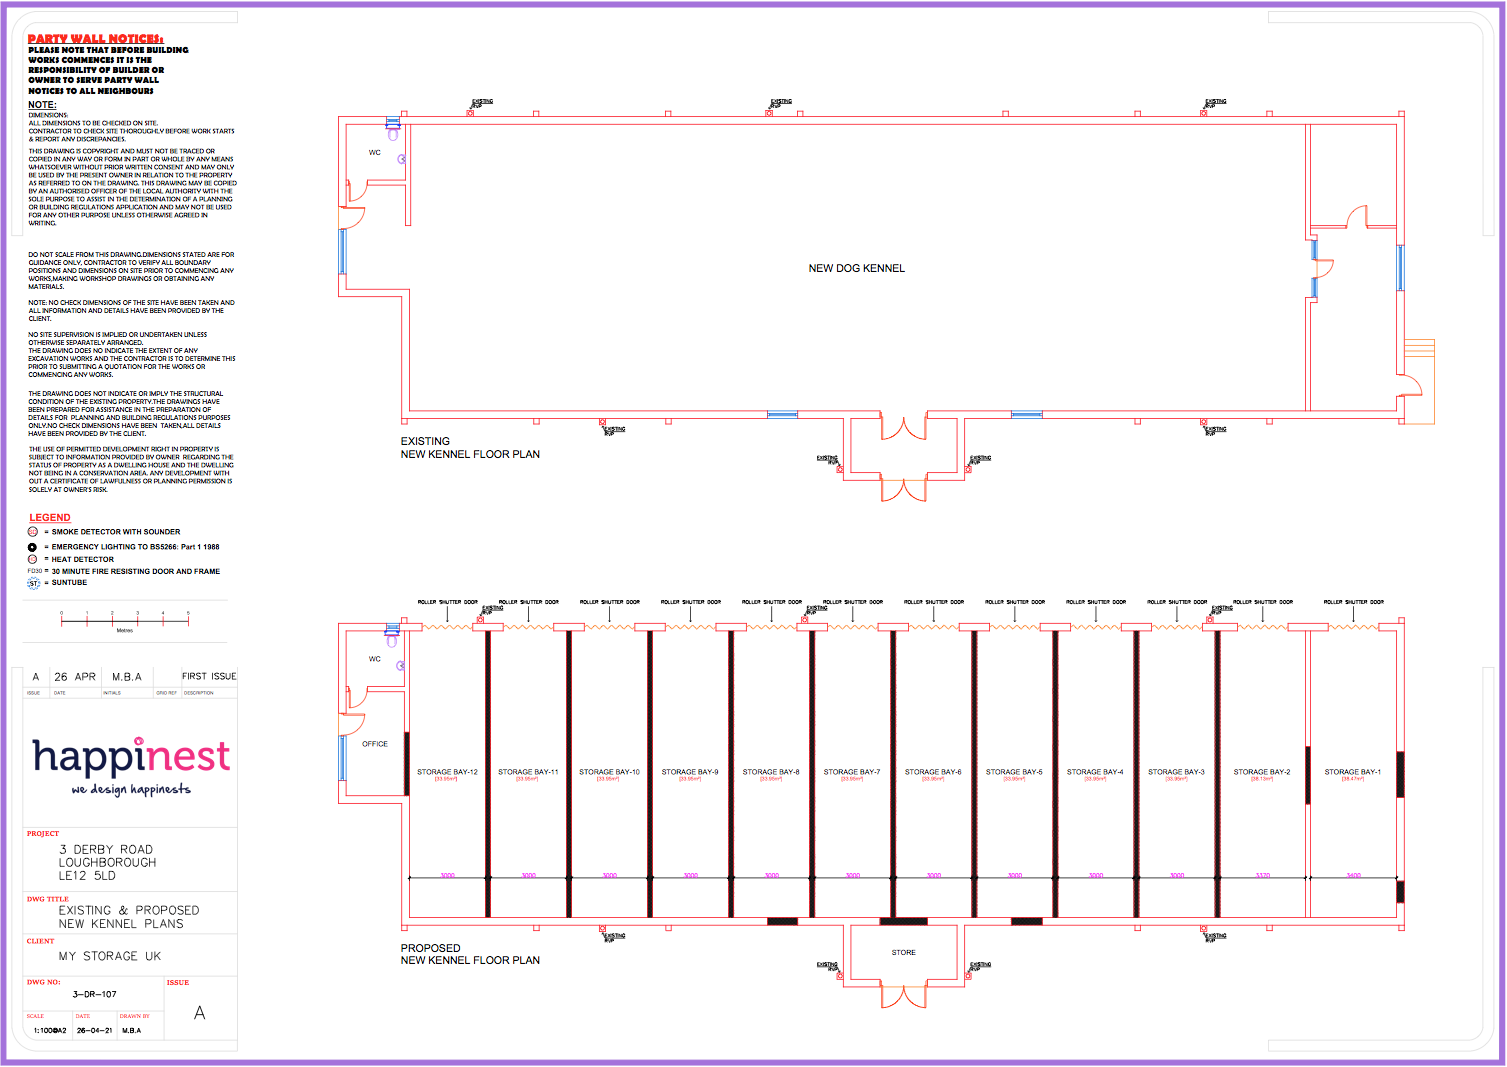1507x1067 pixels.
Task: Click 'MY STORAGE UK' client name
Action: [x=110, y=957]
